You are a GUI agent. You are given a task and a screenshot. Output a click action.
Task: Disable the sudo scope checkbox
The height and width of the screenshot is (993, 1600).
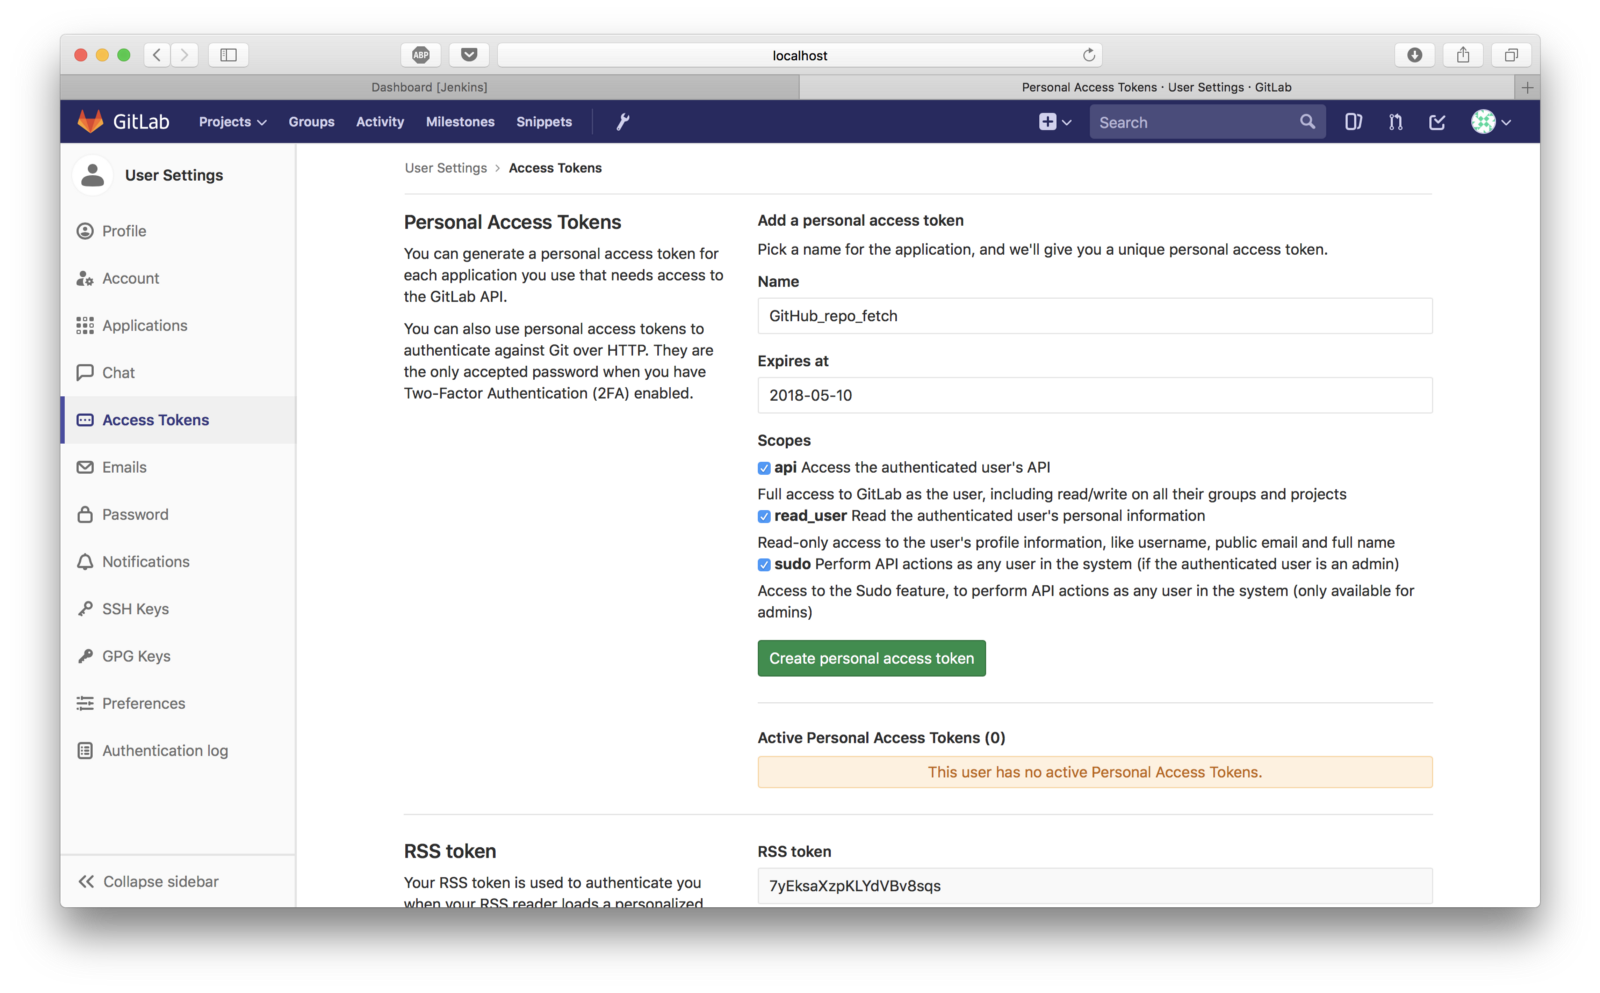coord(764,565)
